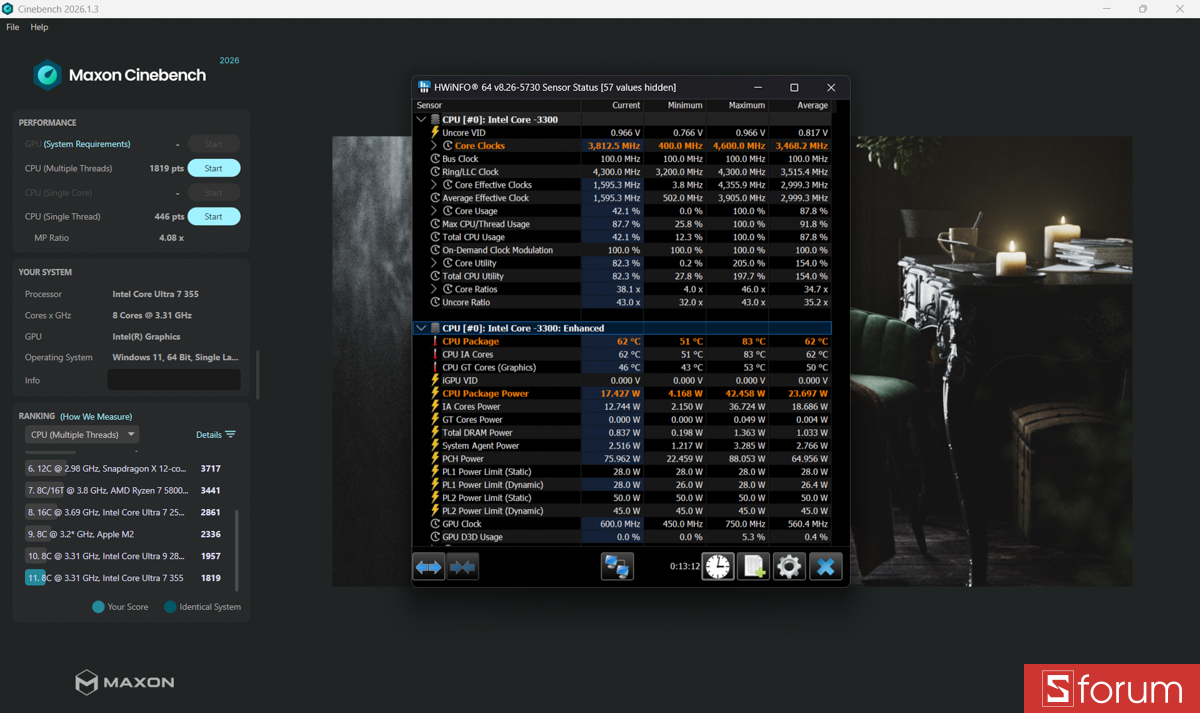Click the Your Score legend dot

tap(98, 607)
